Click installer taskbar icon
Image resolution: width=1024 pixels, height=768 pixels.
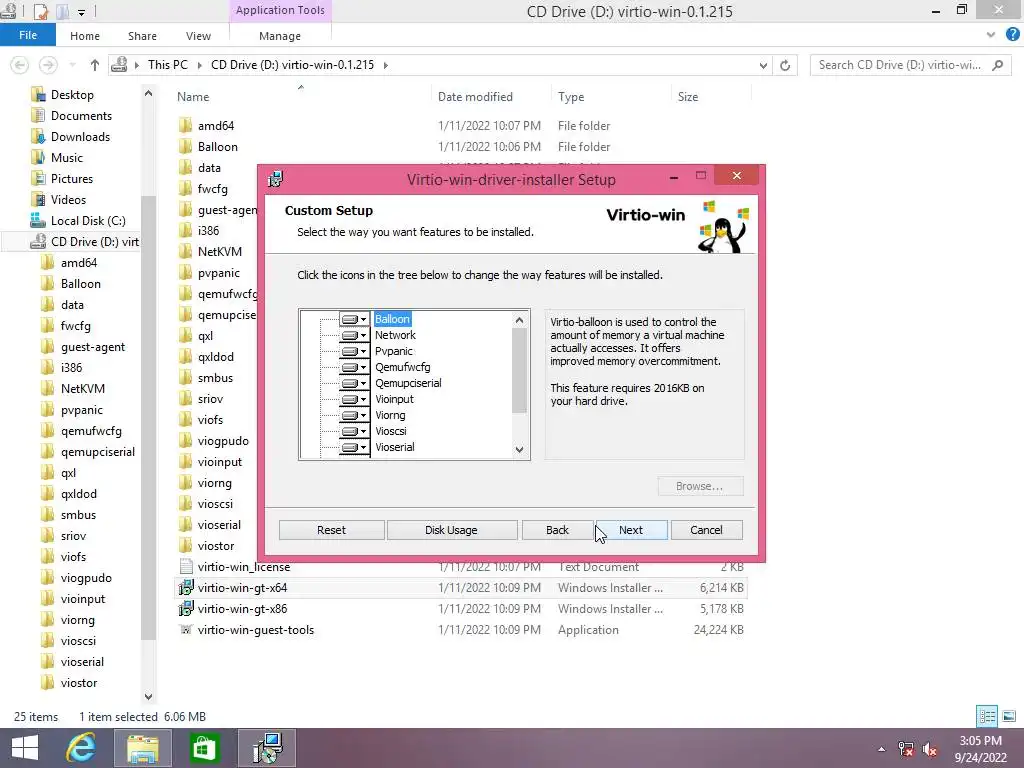267,748
